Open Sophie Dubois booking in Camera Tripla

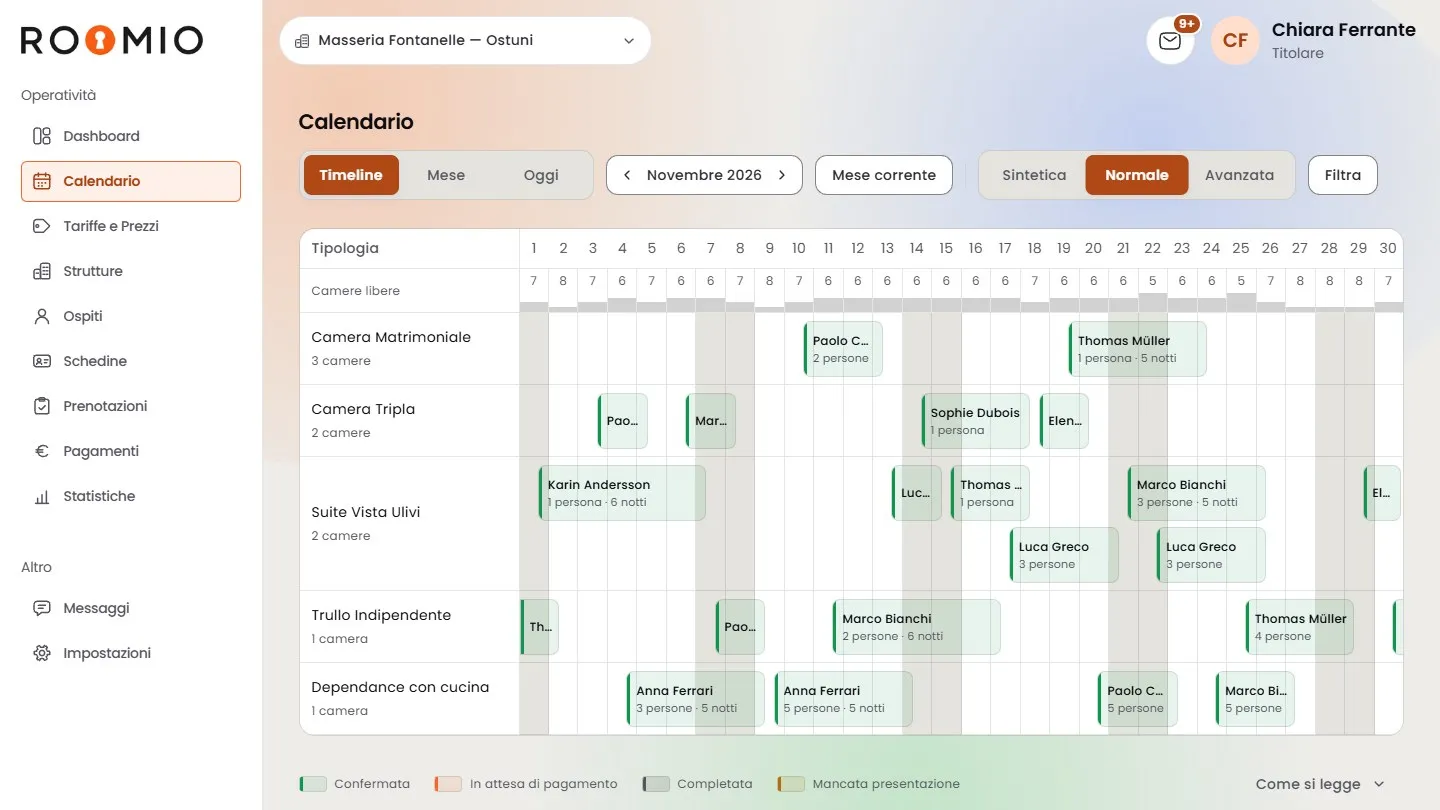[x=976, y=421]
